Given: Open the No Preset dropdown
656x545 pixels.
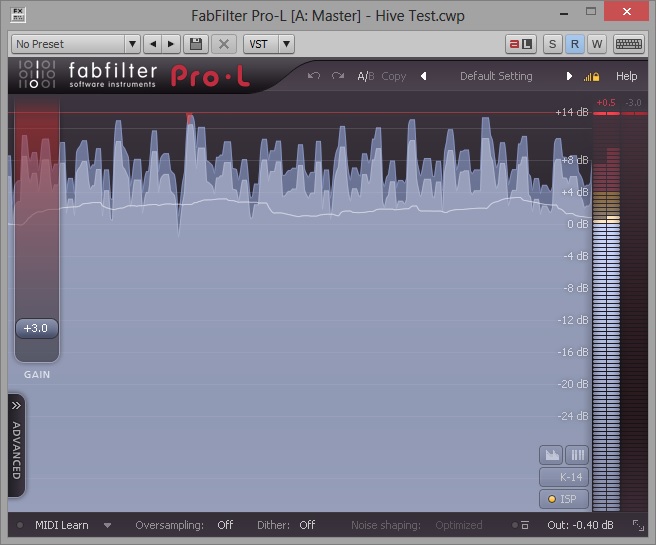Looking at the screenshot, I should pos(76,44).
